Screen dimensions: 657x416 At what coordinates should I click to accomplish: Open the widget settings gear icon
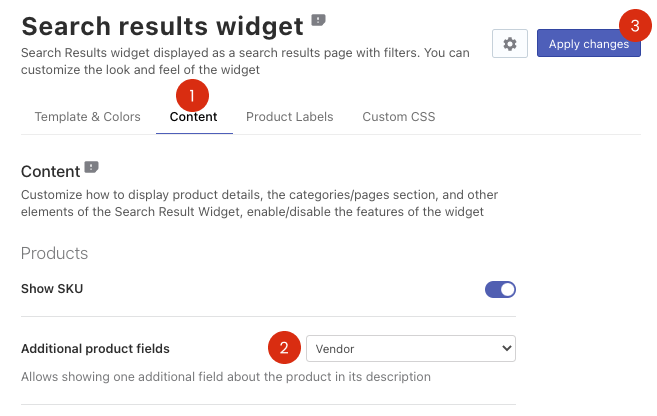(x=510, y=44)
